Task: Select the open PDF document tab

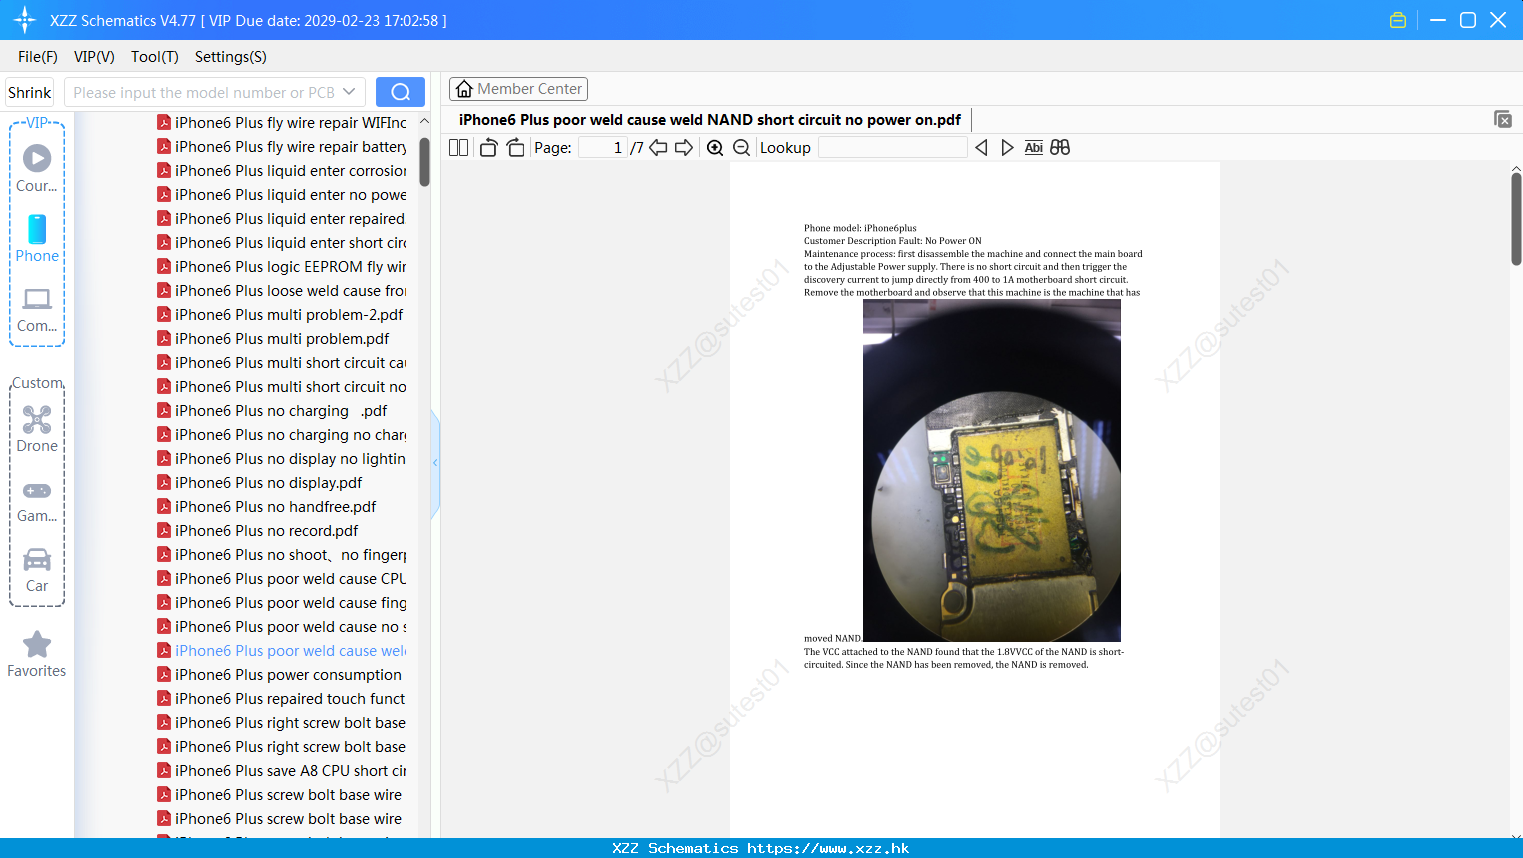Action: [710, 120]
